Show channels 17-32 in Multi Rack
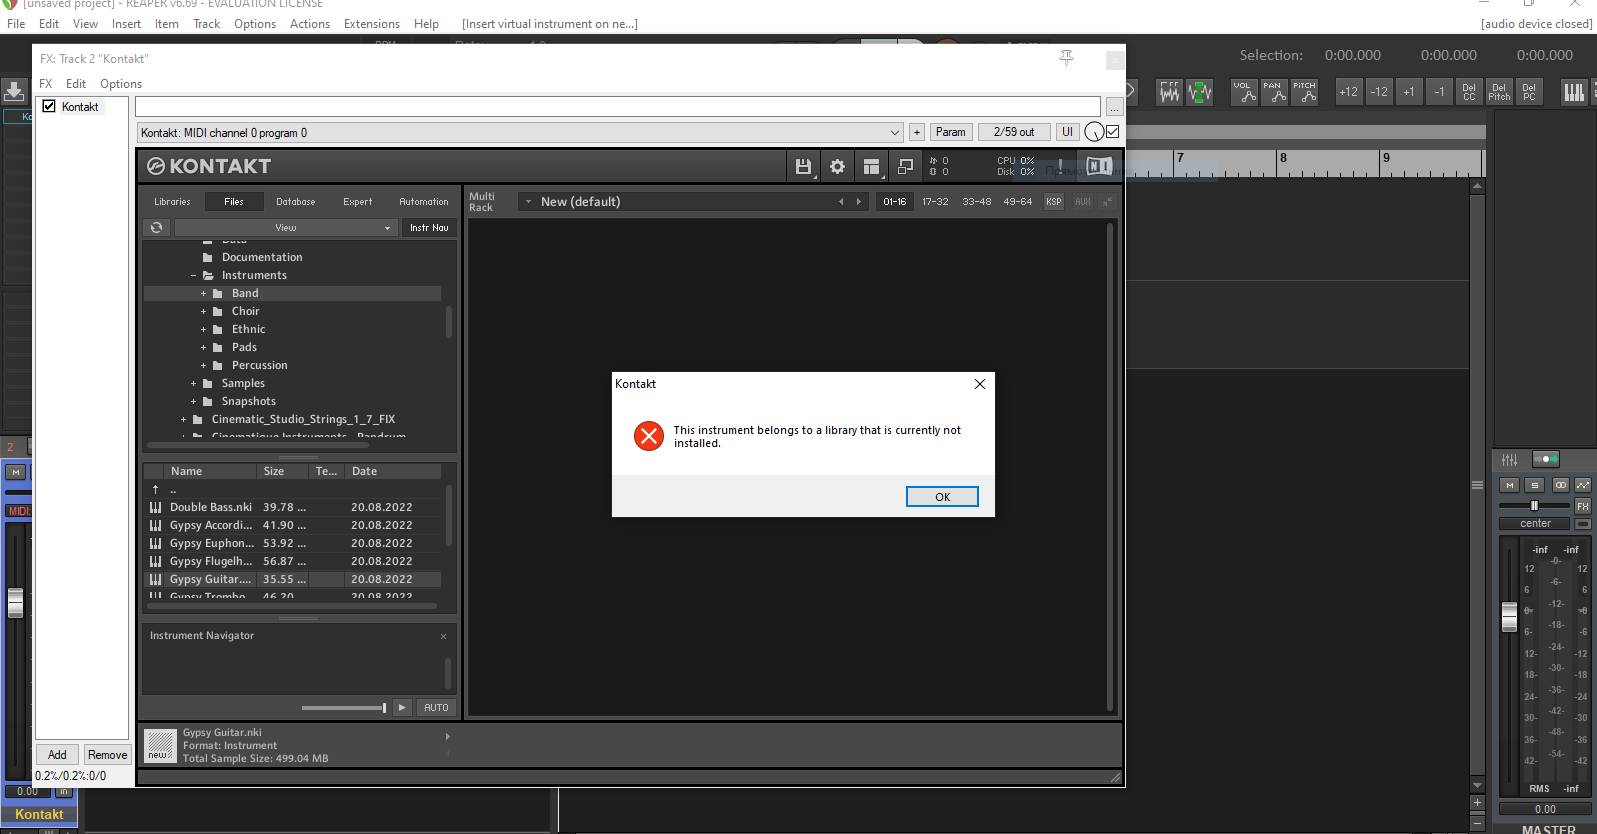The width and height of the screenshot is (1597, 834). [935, 202]
